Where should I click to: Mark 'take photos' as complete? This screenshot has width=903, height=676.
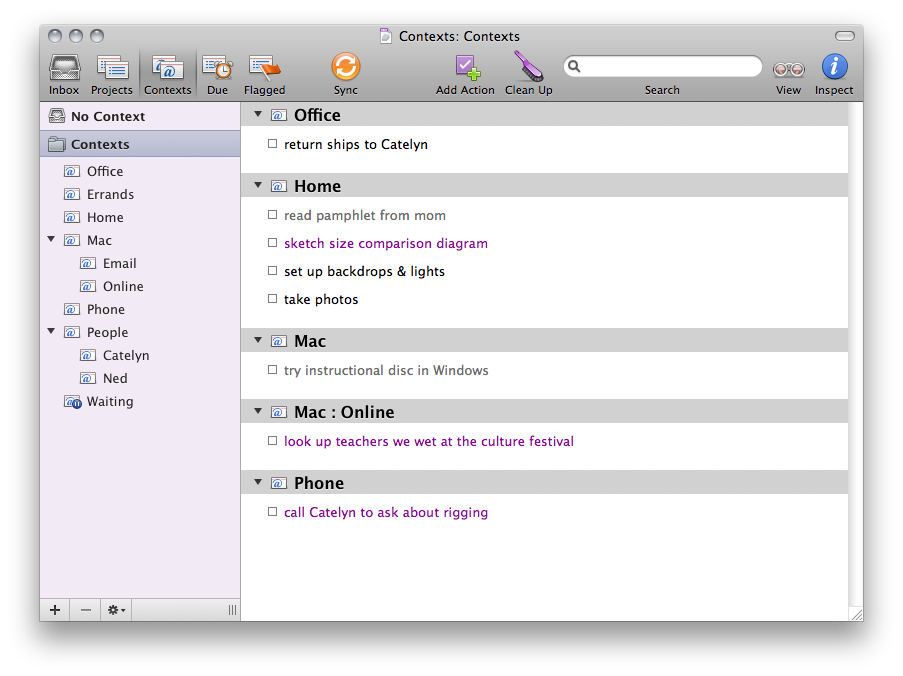coord(272,299)
